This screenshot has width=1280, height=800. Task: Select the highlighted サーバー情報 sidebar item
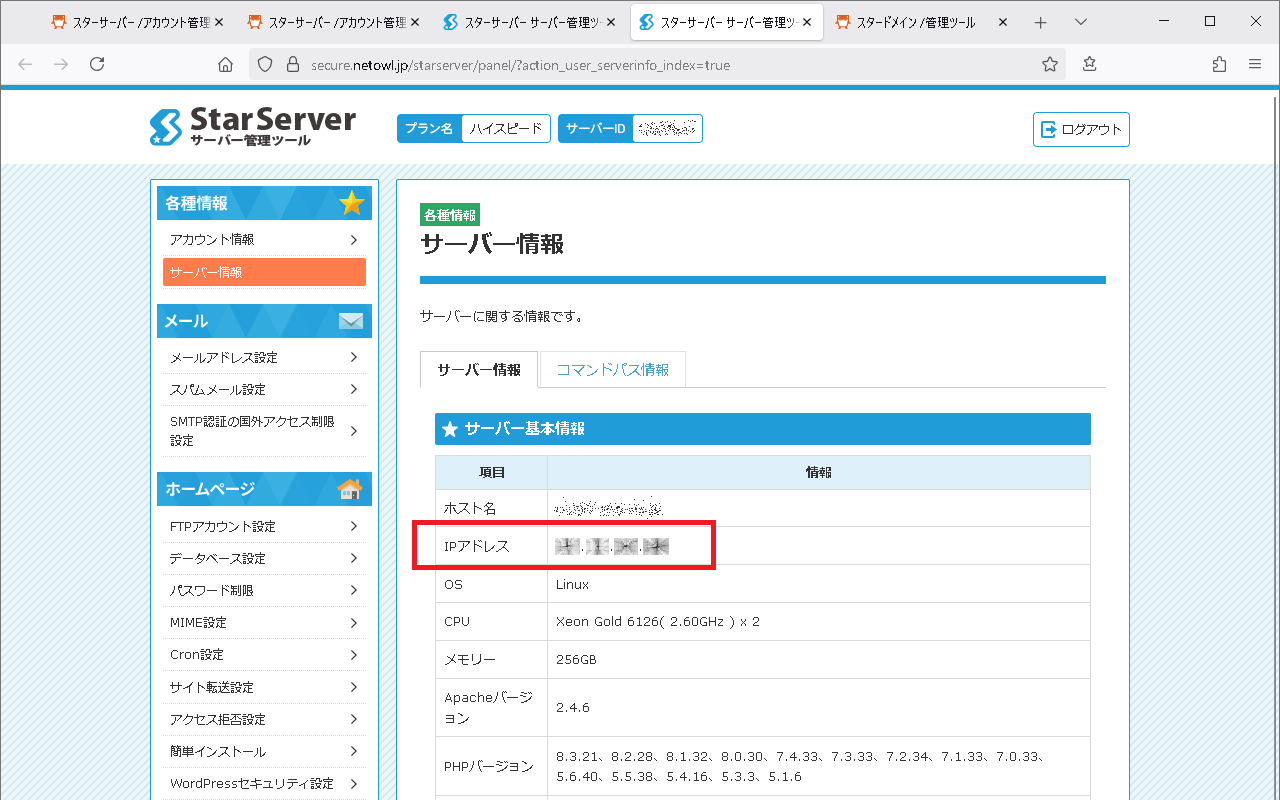(x=264, y=272)
